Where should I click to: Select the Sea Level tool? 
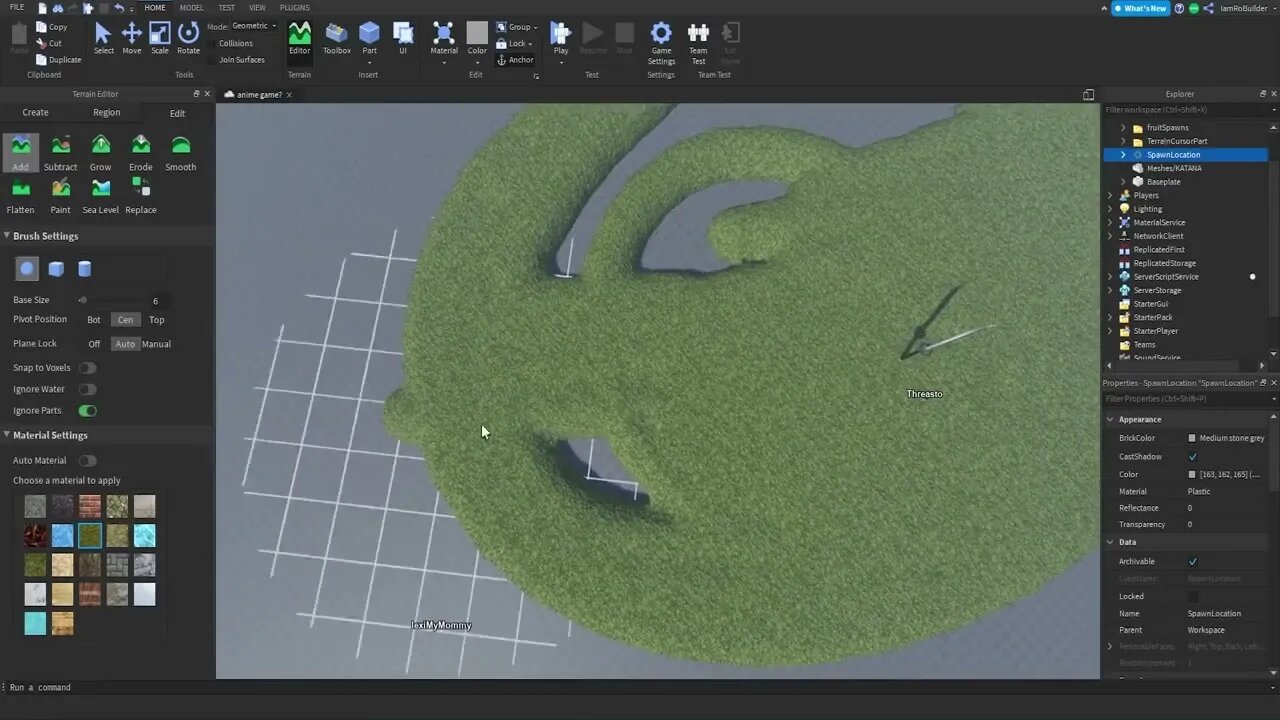point(101,196)
